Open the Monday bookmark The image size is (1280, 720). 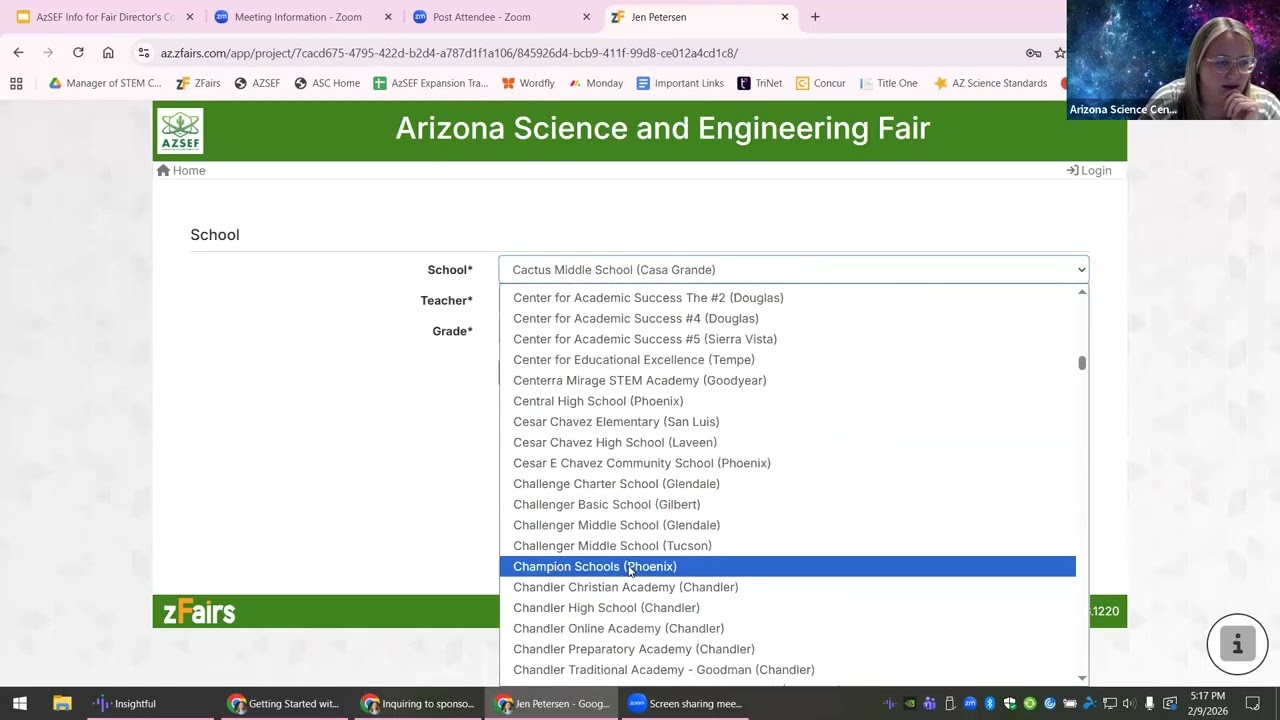click(x=595, y=84)
